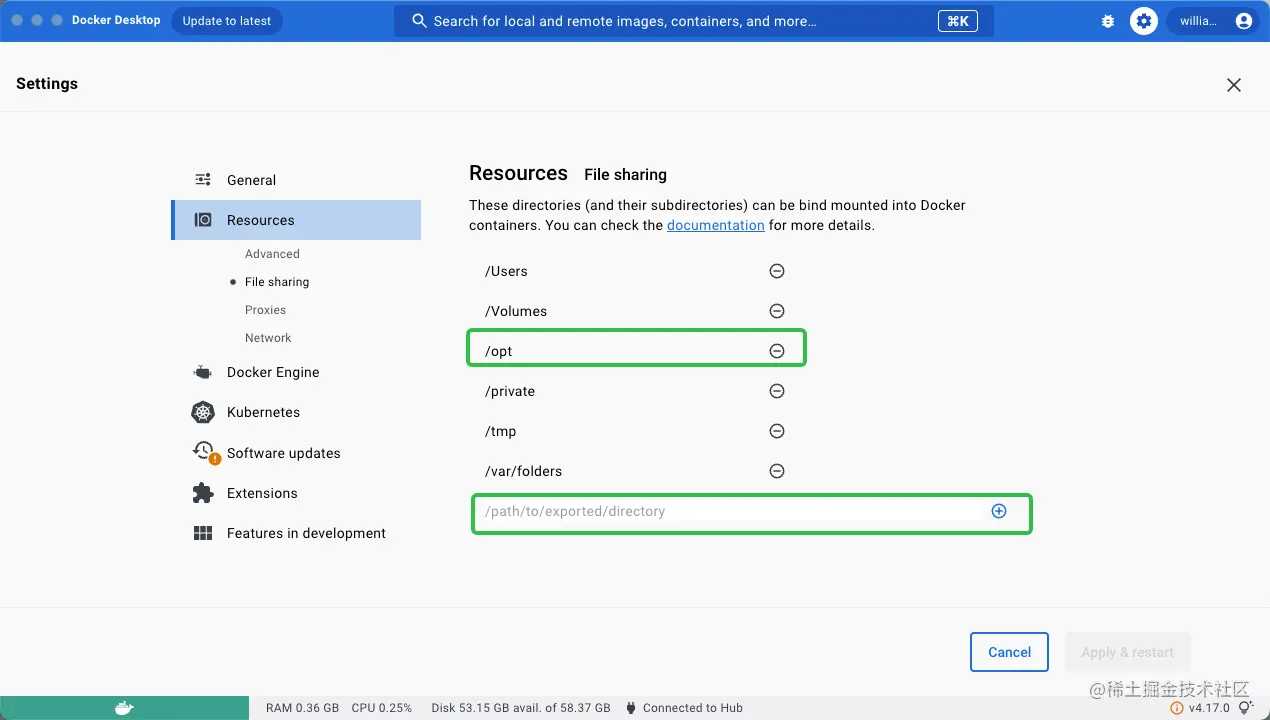Open Software updates section

(283, 453)
